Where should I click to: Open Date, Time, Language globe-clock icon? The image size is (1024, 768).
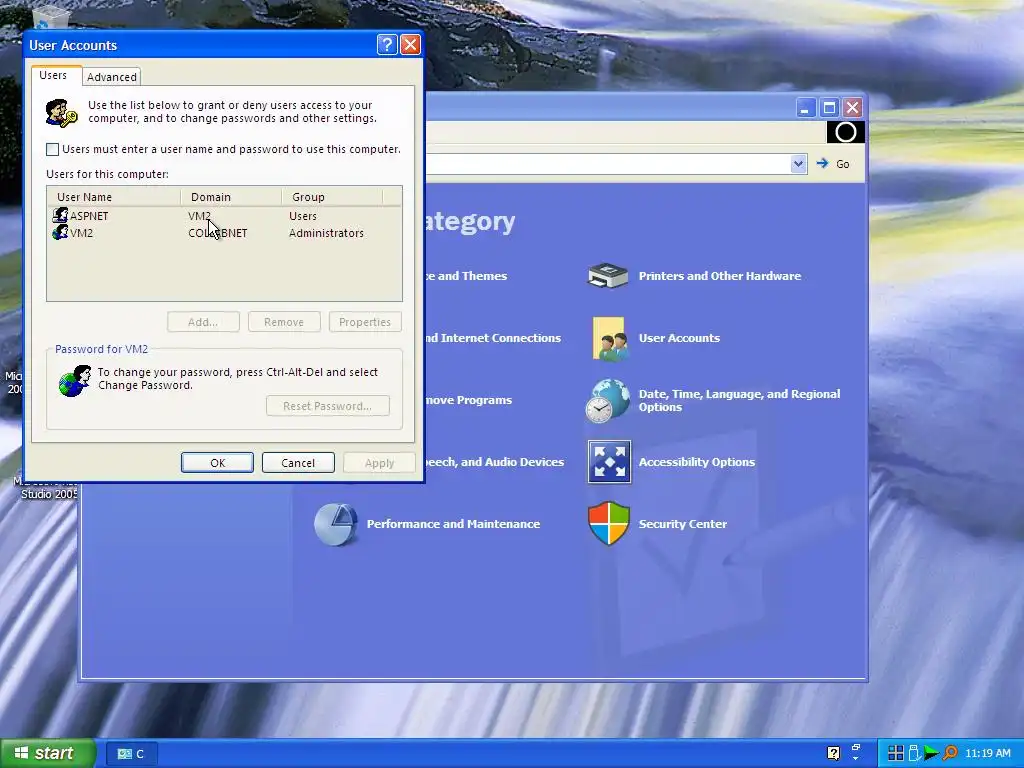[x=608, y=400]
